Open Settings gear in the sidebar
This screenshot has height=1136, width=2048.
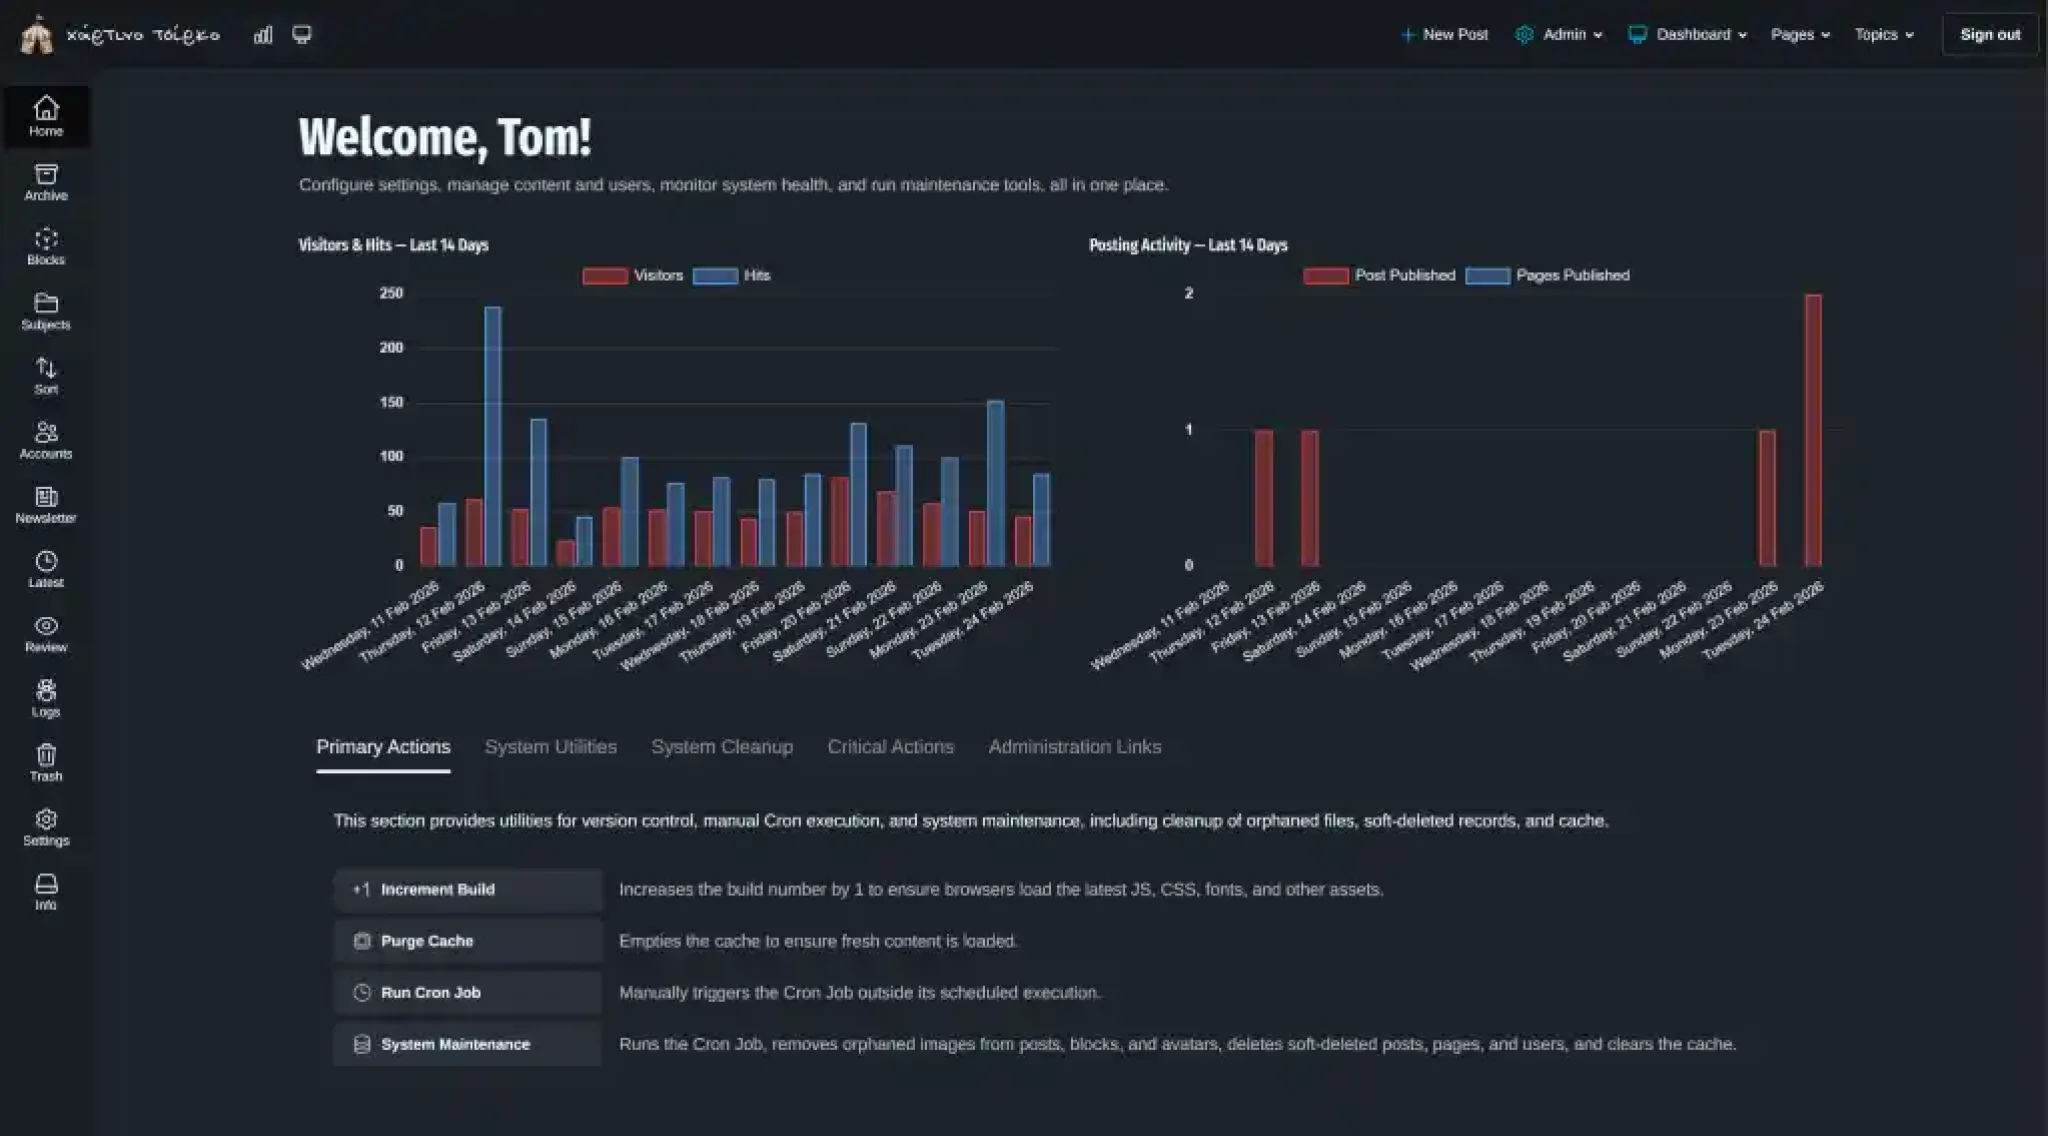point(46,827)
